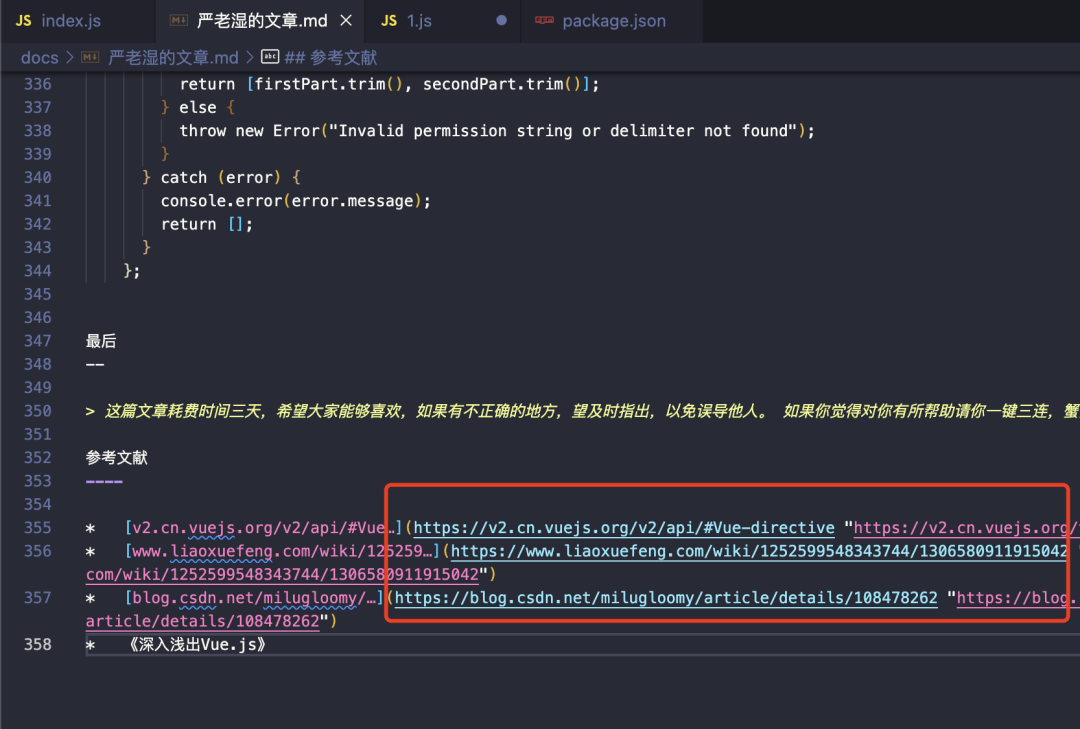The width and height of the screenshot is (1080, 729).
Task: Click link text [blog.csdn.net/milugloomy/…]
Action: pos(254,598)
